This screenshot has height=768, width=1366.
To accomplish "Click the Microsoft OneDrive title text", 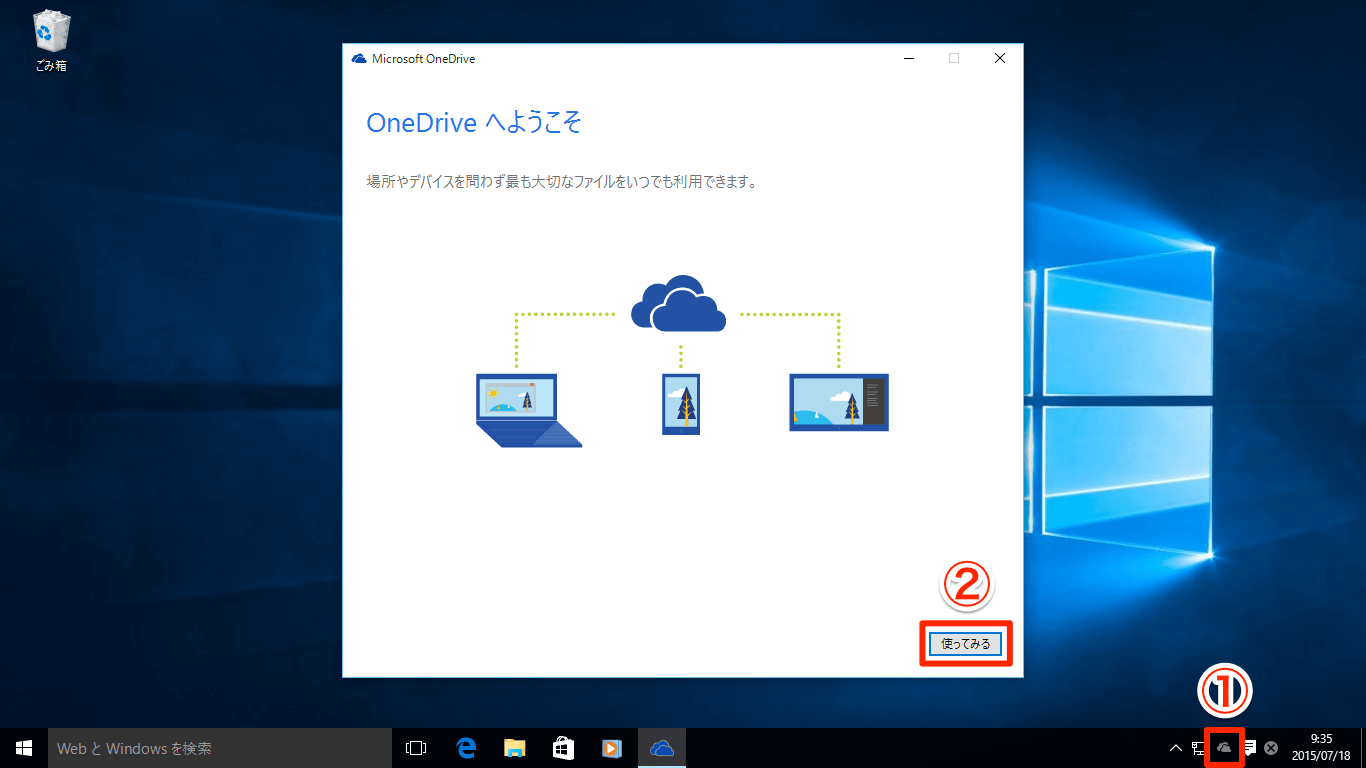I will click(x=423, y=58).
